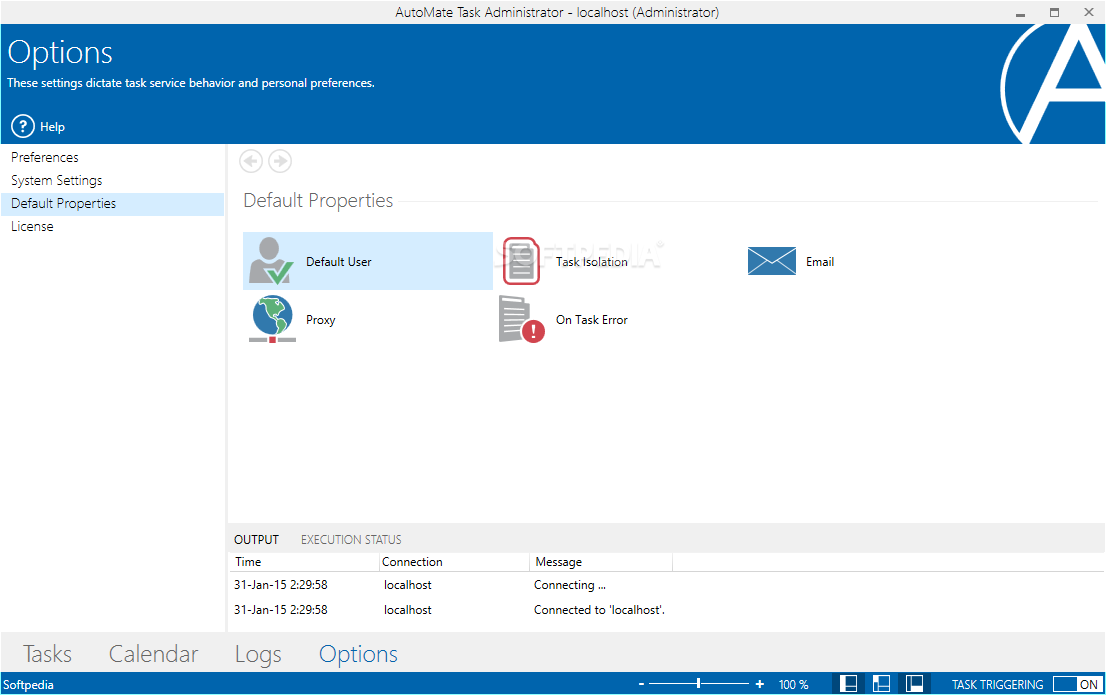This screenshot has height=695, width=1106.
Task: Open the Email envelope icon
Action: [x=772, y=261]
